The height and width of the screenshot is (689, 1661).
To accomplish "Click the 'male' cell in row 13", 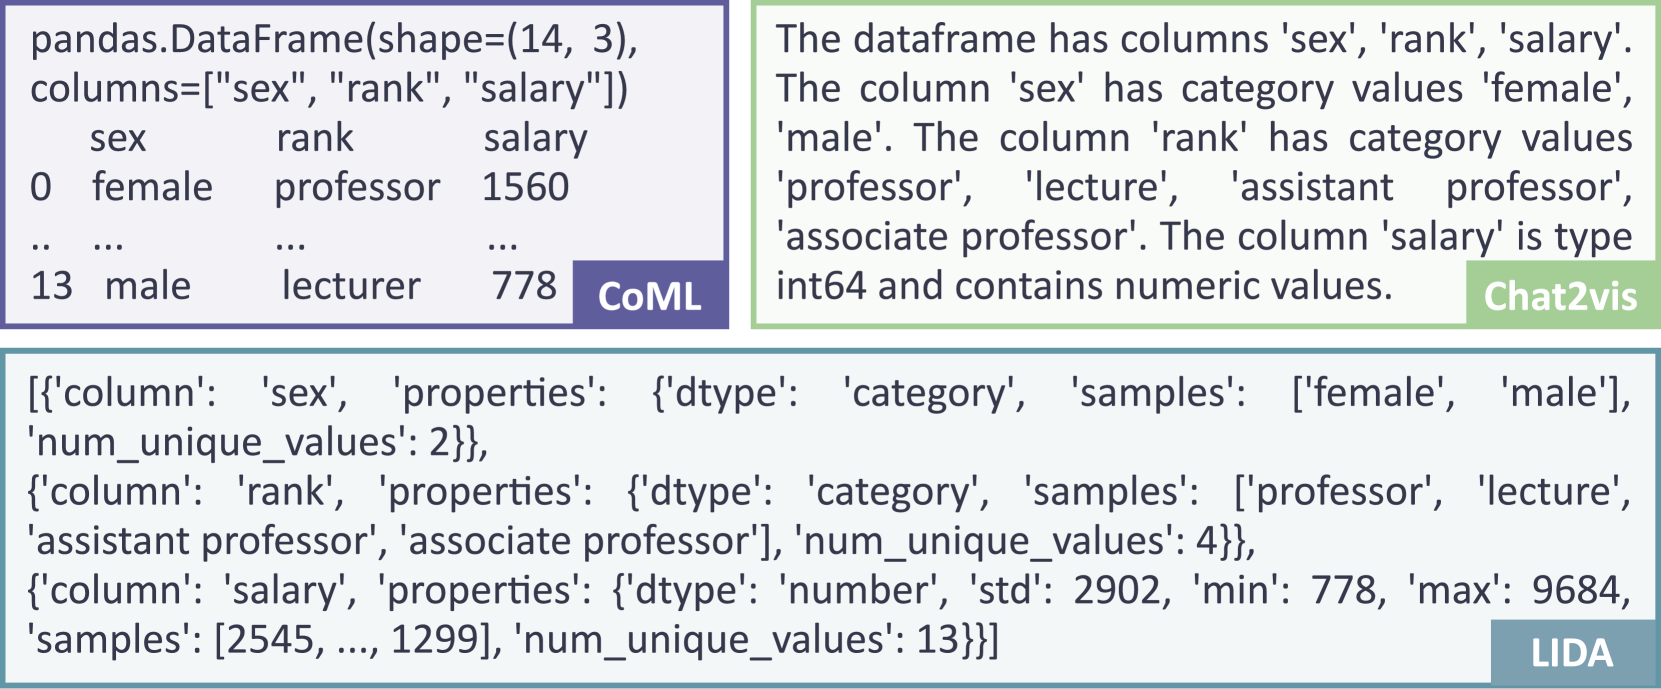I will tap(147, 286).
